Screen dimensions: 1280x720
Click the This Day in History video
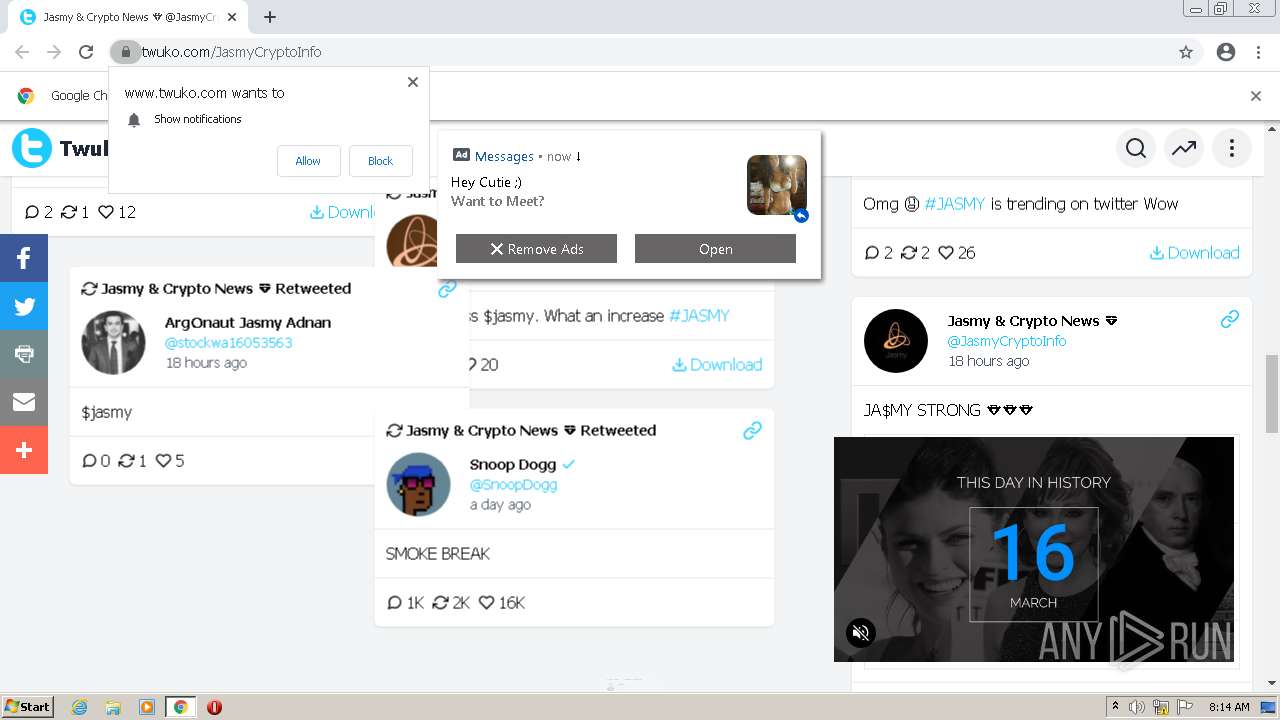(1034, 549)
